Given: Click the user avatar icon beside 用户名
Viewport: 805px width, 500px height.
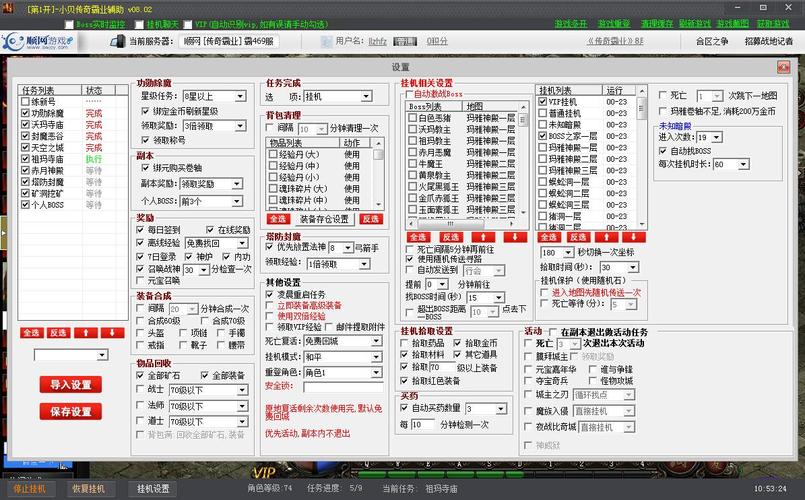Looking at the screenshot, I should pos(325,42).
